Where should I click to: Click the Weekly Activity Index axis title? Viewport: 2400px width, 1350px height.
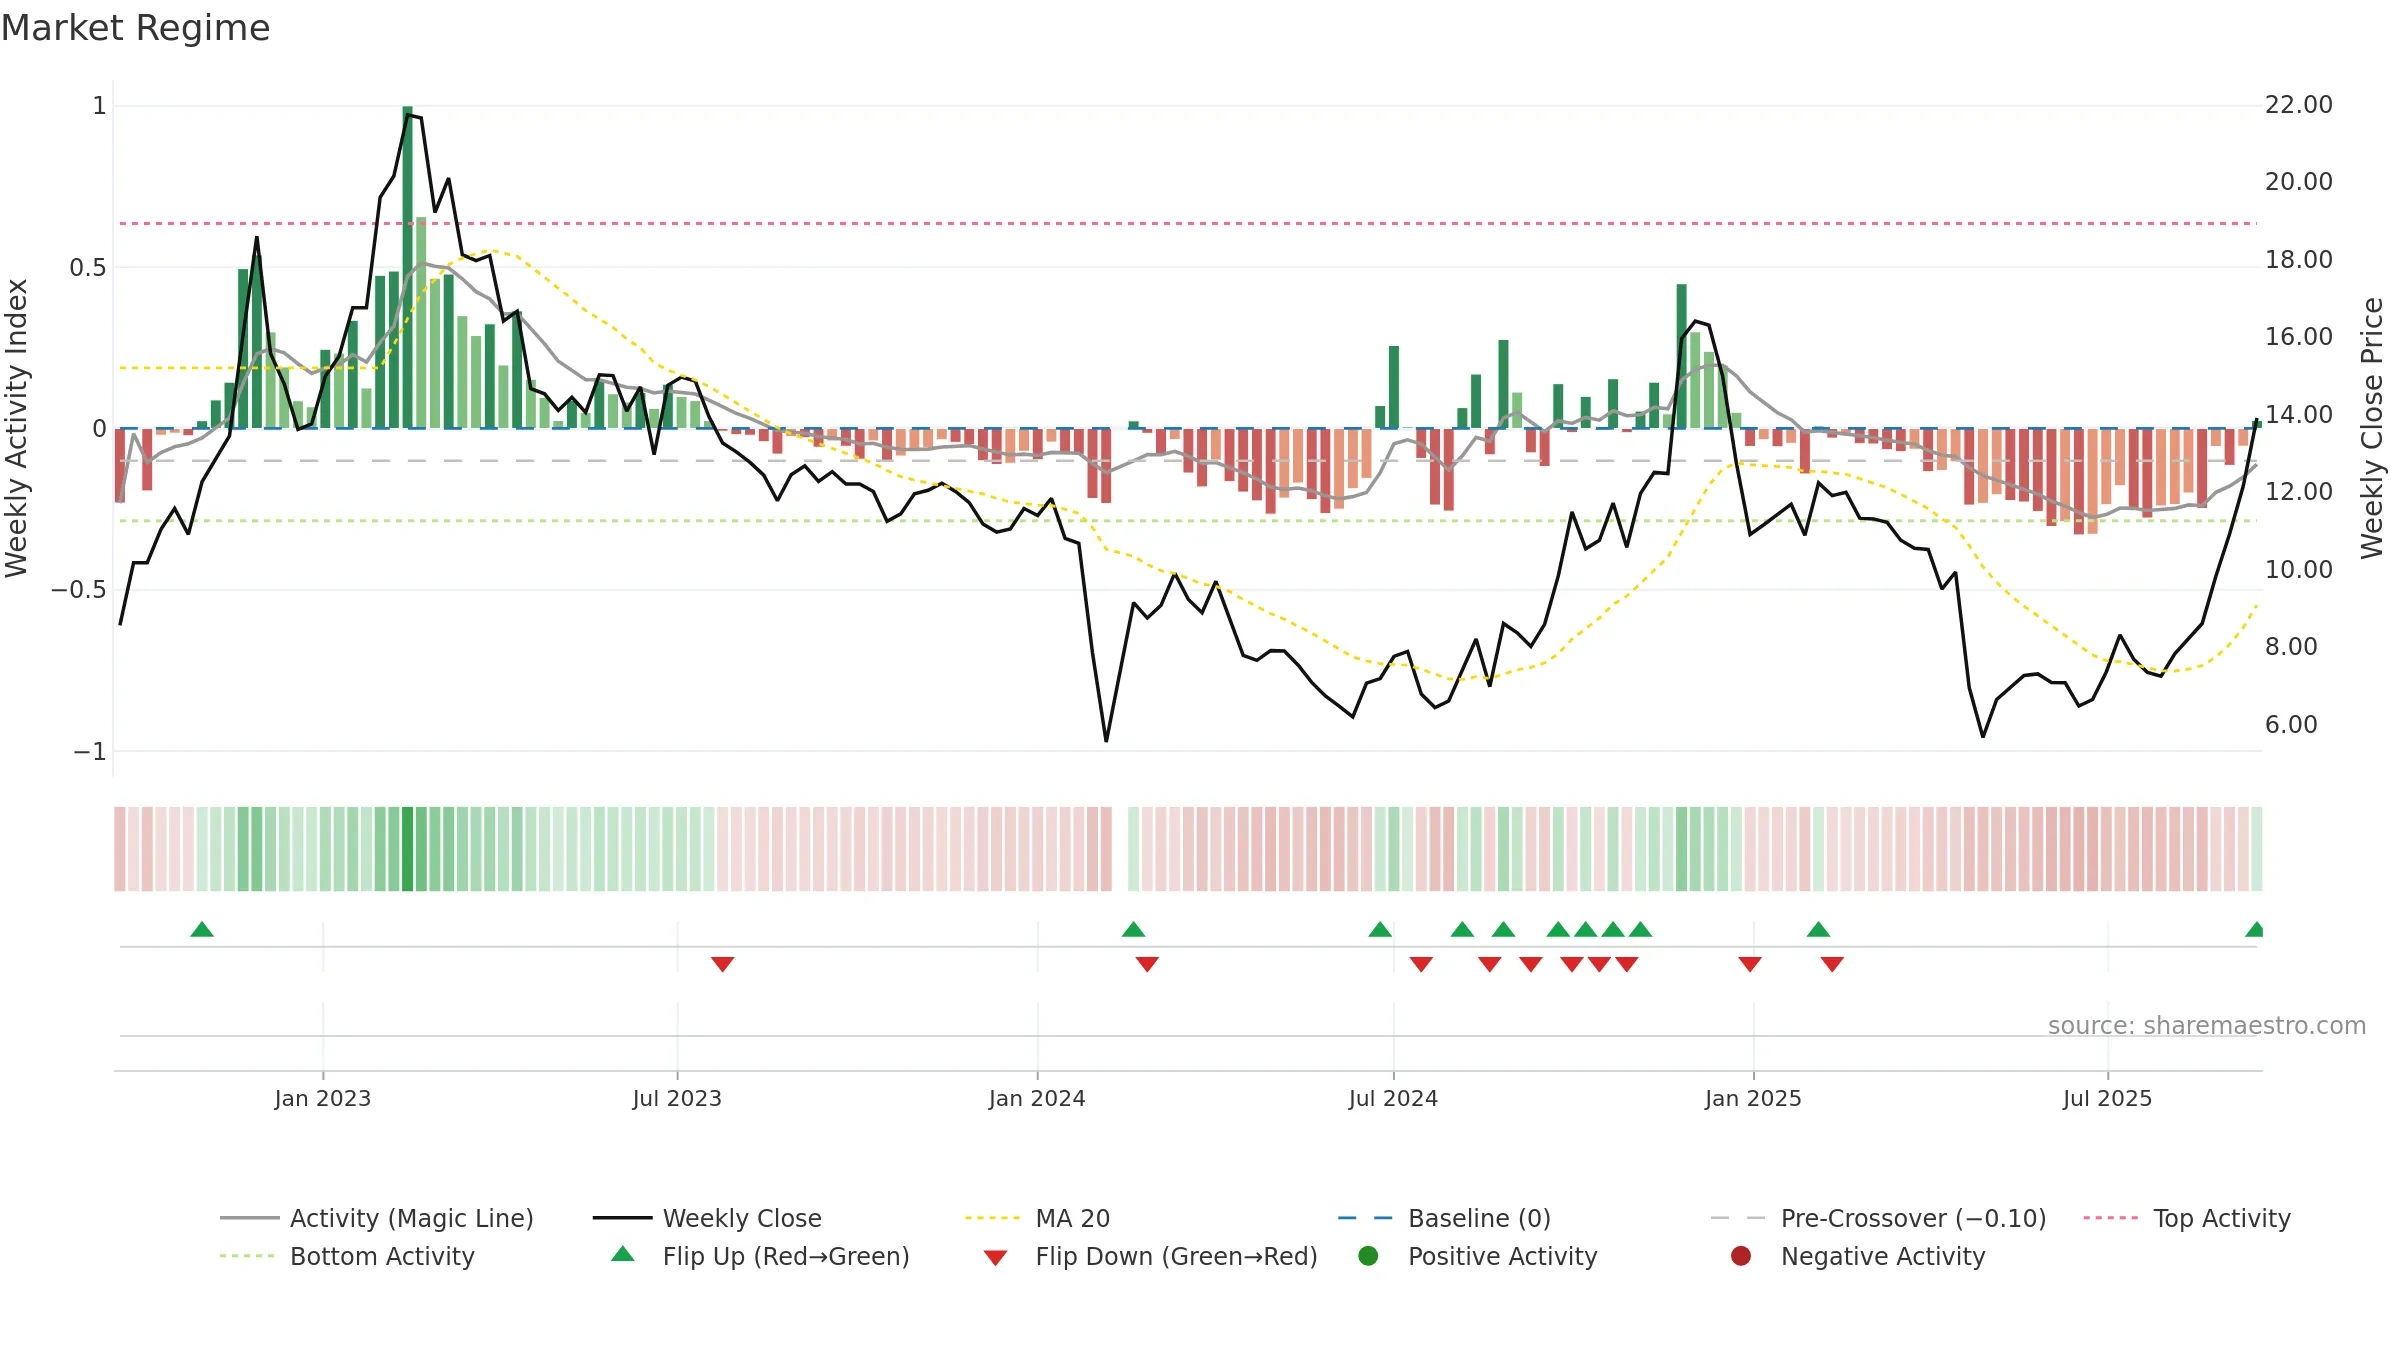[16, 428]
